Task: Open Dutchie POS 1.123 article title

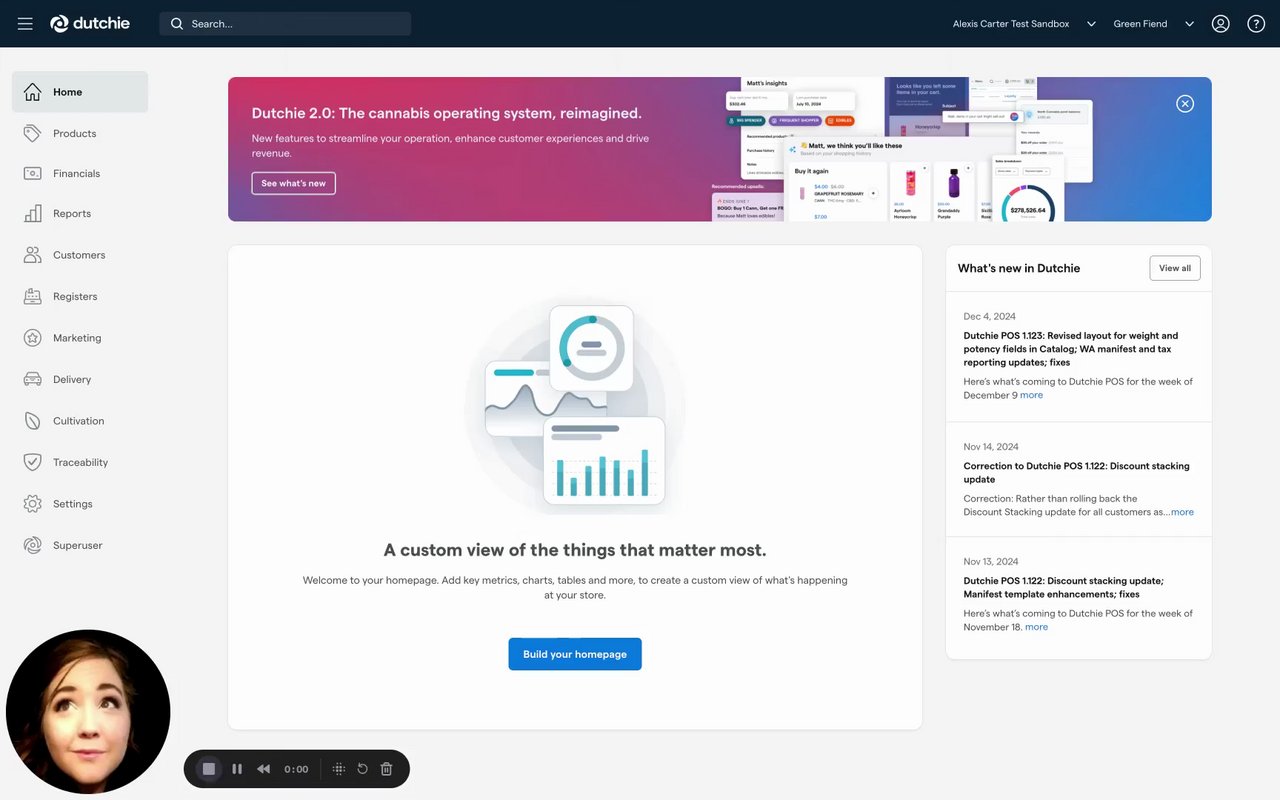Action: click(x=1071, y=349)
